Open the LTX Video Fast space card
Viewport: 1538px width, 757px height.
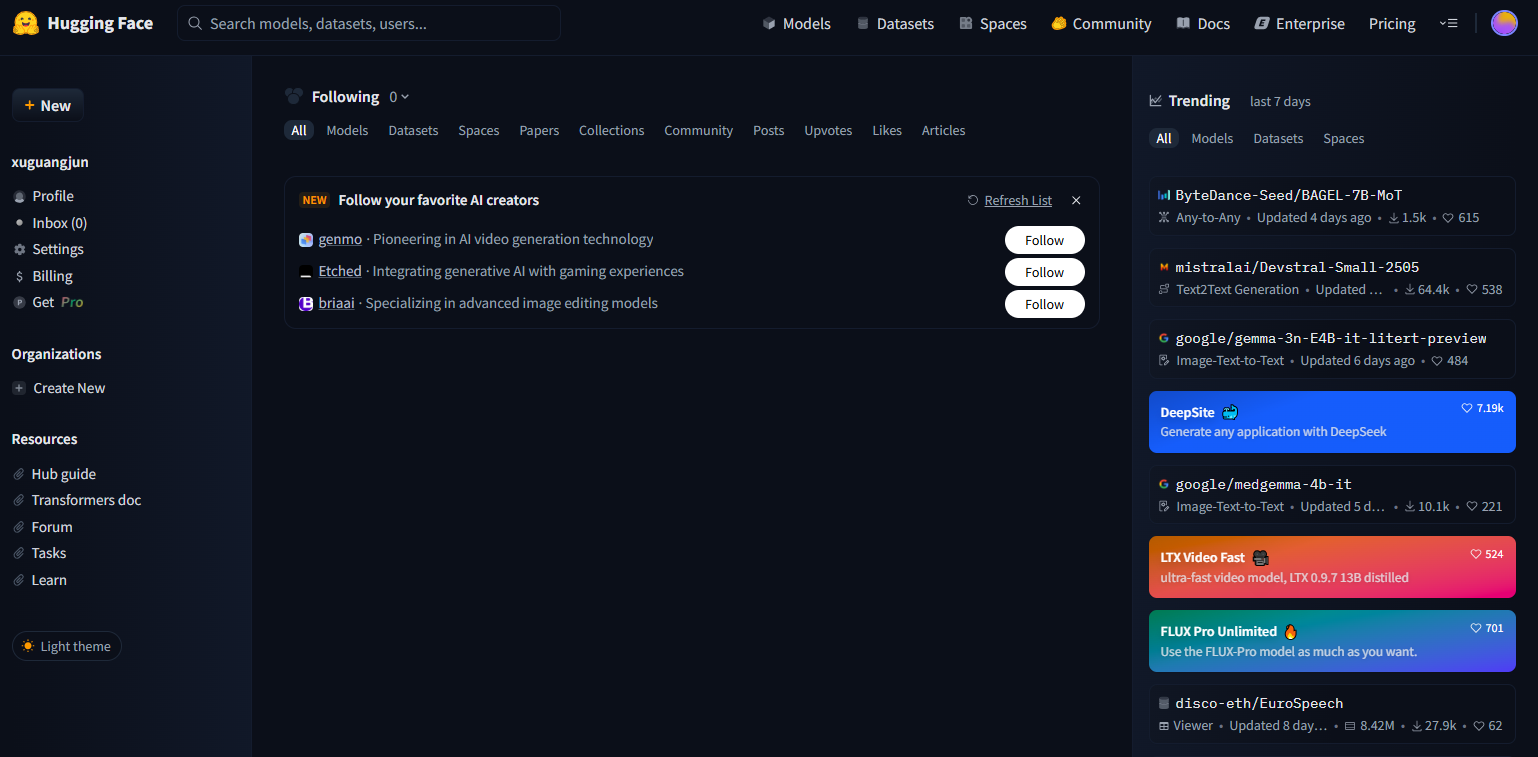(x=1332, y=567)
